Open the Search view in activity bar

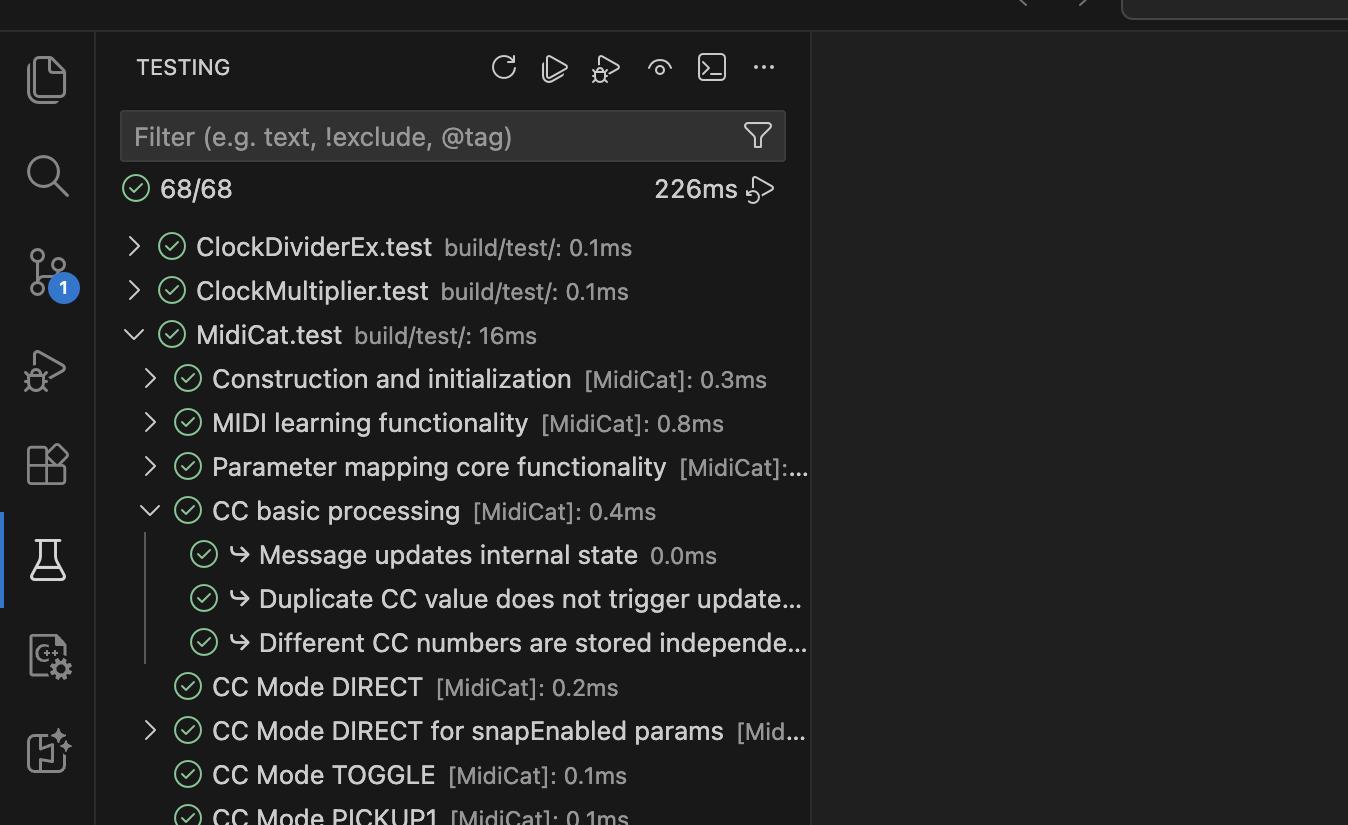click(x=47, y=176)
